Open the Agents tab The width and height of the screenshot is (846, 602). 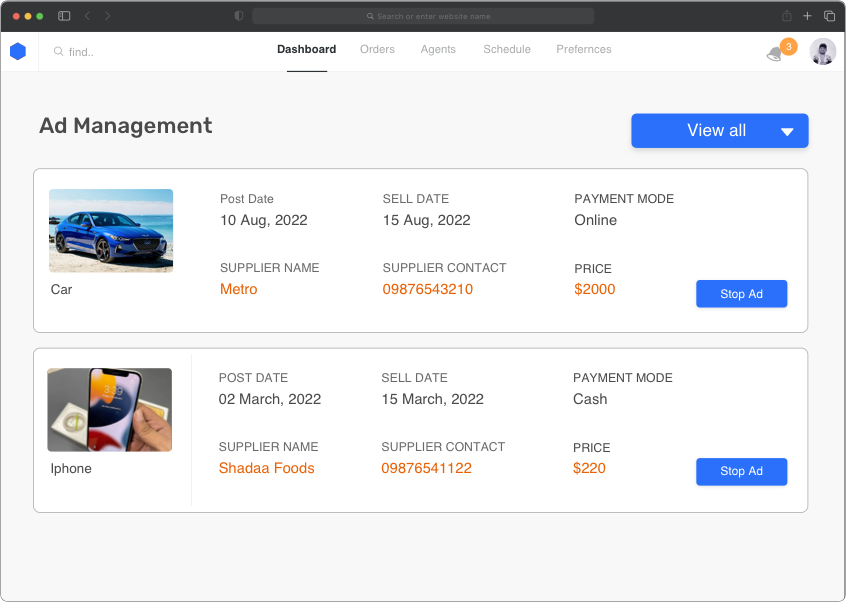click(438, 50)
